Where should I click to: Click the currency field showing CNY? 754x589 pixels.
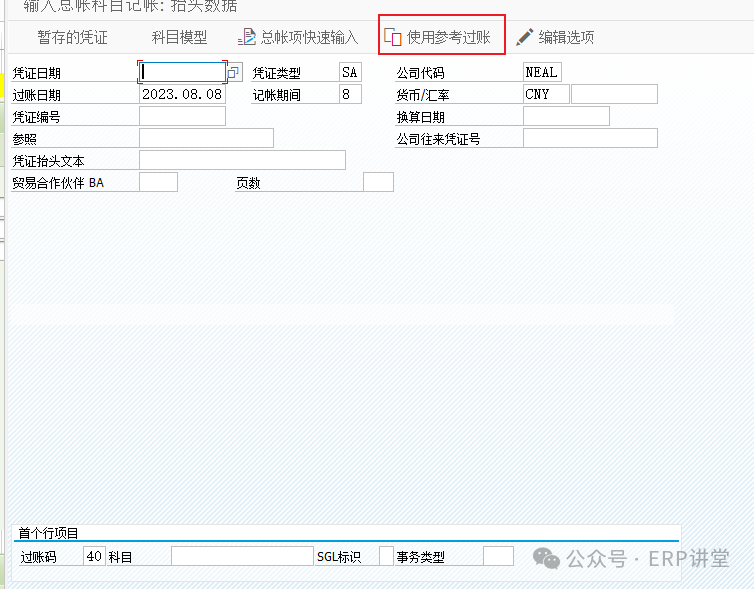[x=546, y=94]
